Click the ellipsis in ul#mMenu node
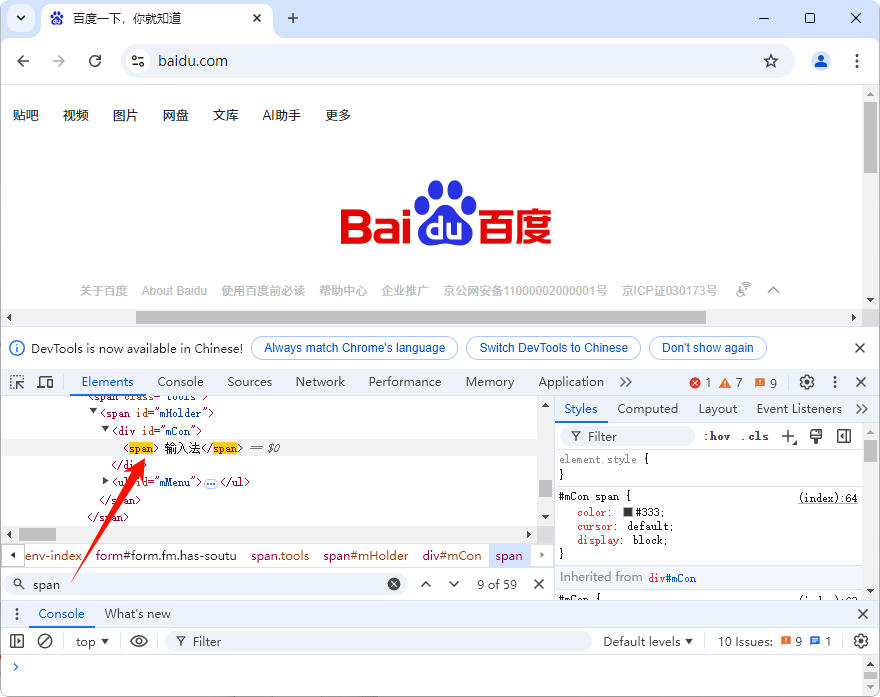 click(x=211, y=483)
